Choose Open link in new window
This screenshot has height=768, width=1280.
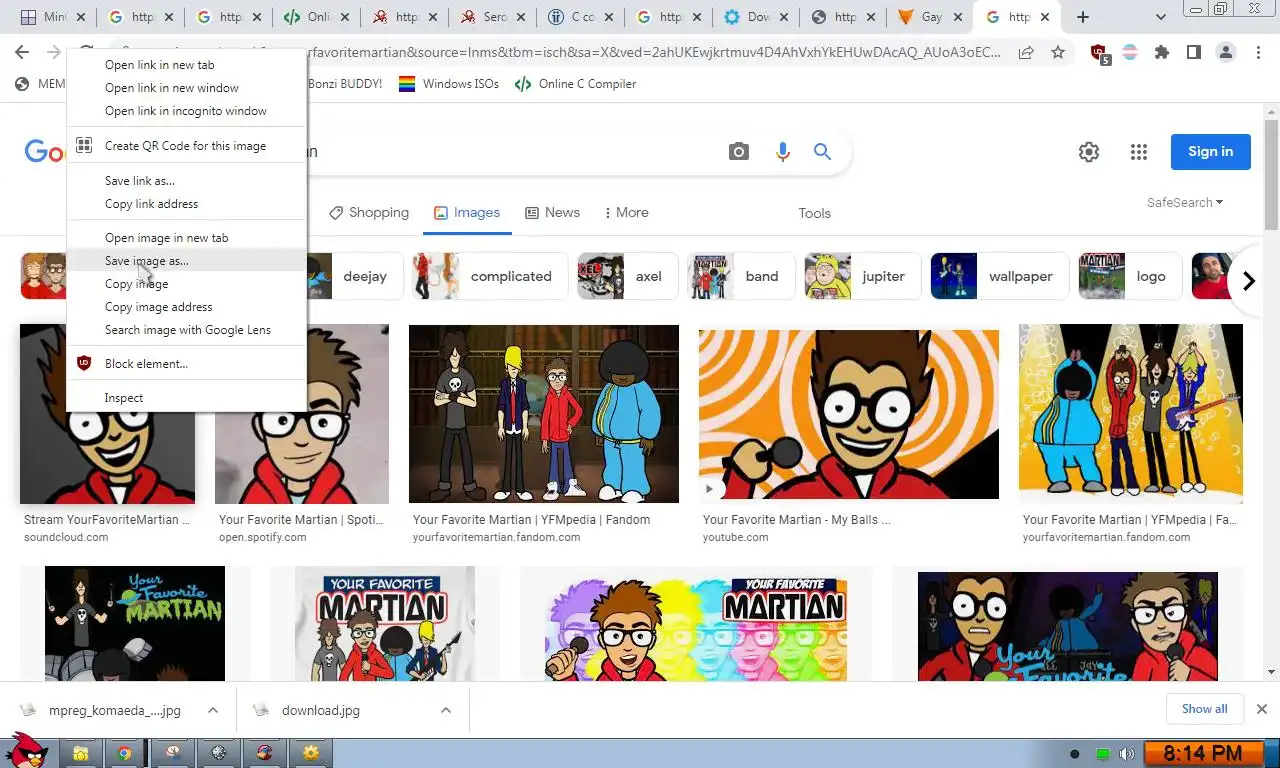pyautogui.click(x=186, y=88)
